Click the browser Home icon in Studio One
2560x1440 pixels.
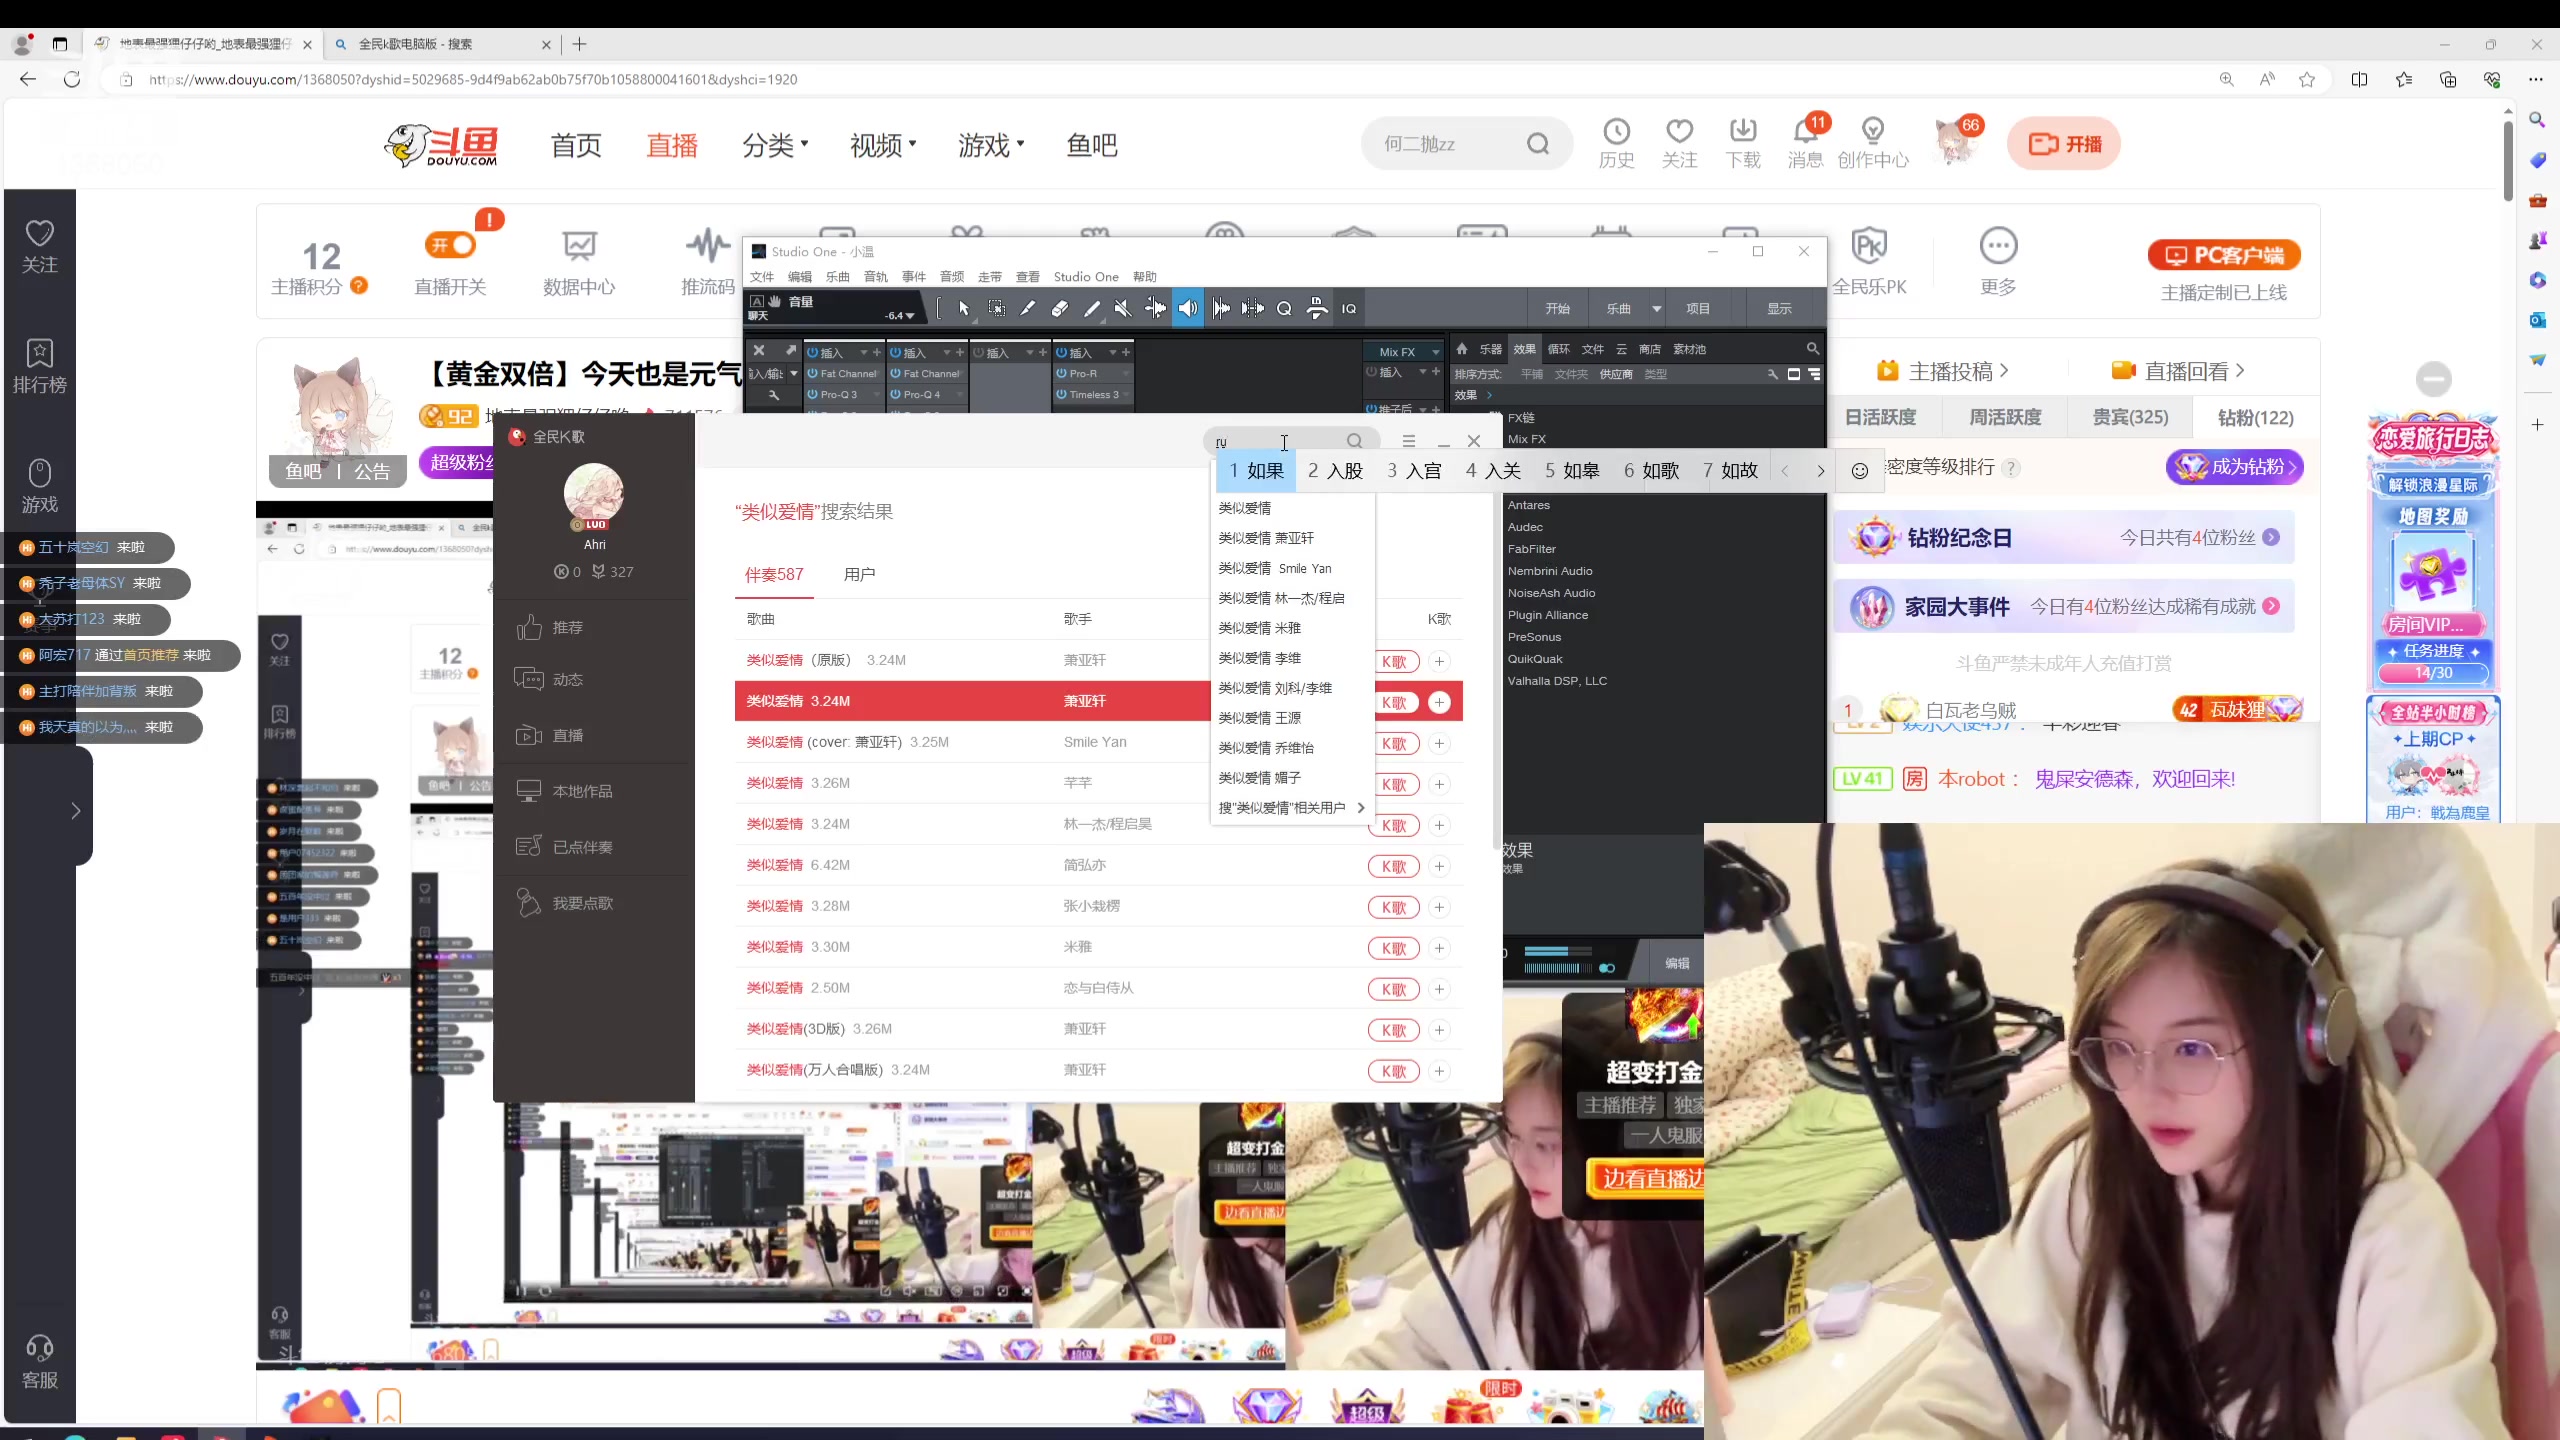pos(1462,349)
